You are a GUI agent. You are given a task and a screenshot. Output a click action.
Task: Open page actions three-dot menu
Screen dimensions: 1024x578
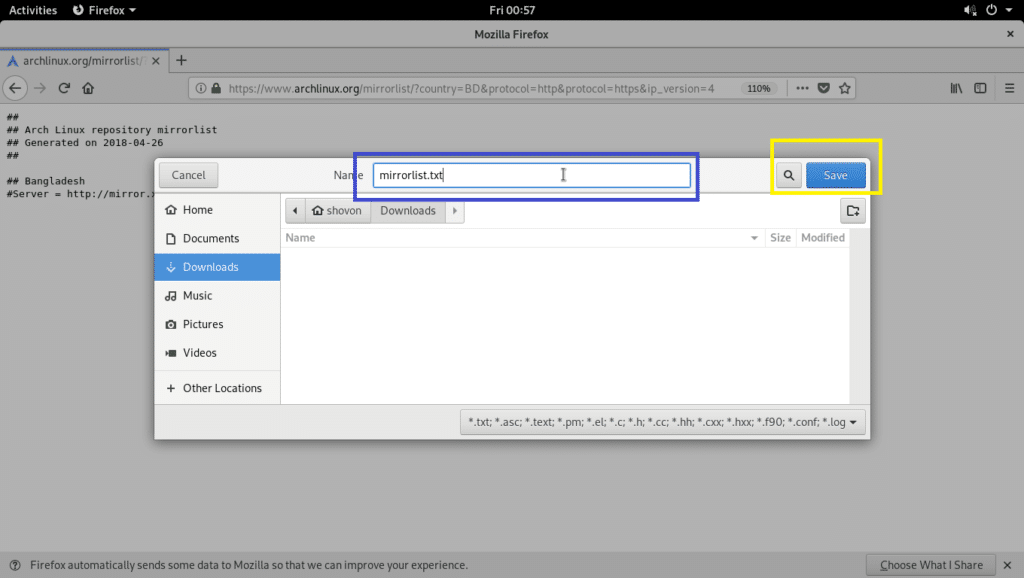pos(802,88)
